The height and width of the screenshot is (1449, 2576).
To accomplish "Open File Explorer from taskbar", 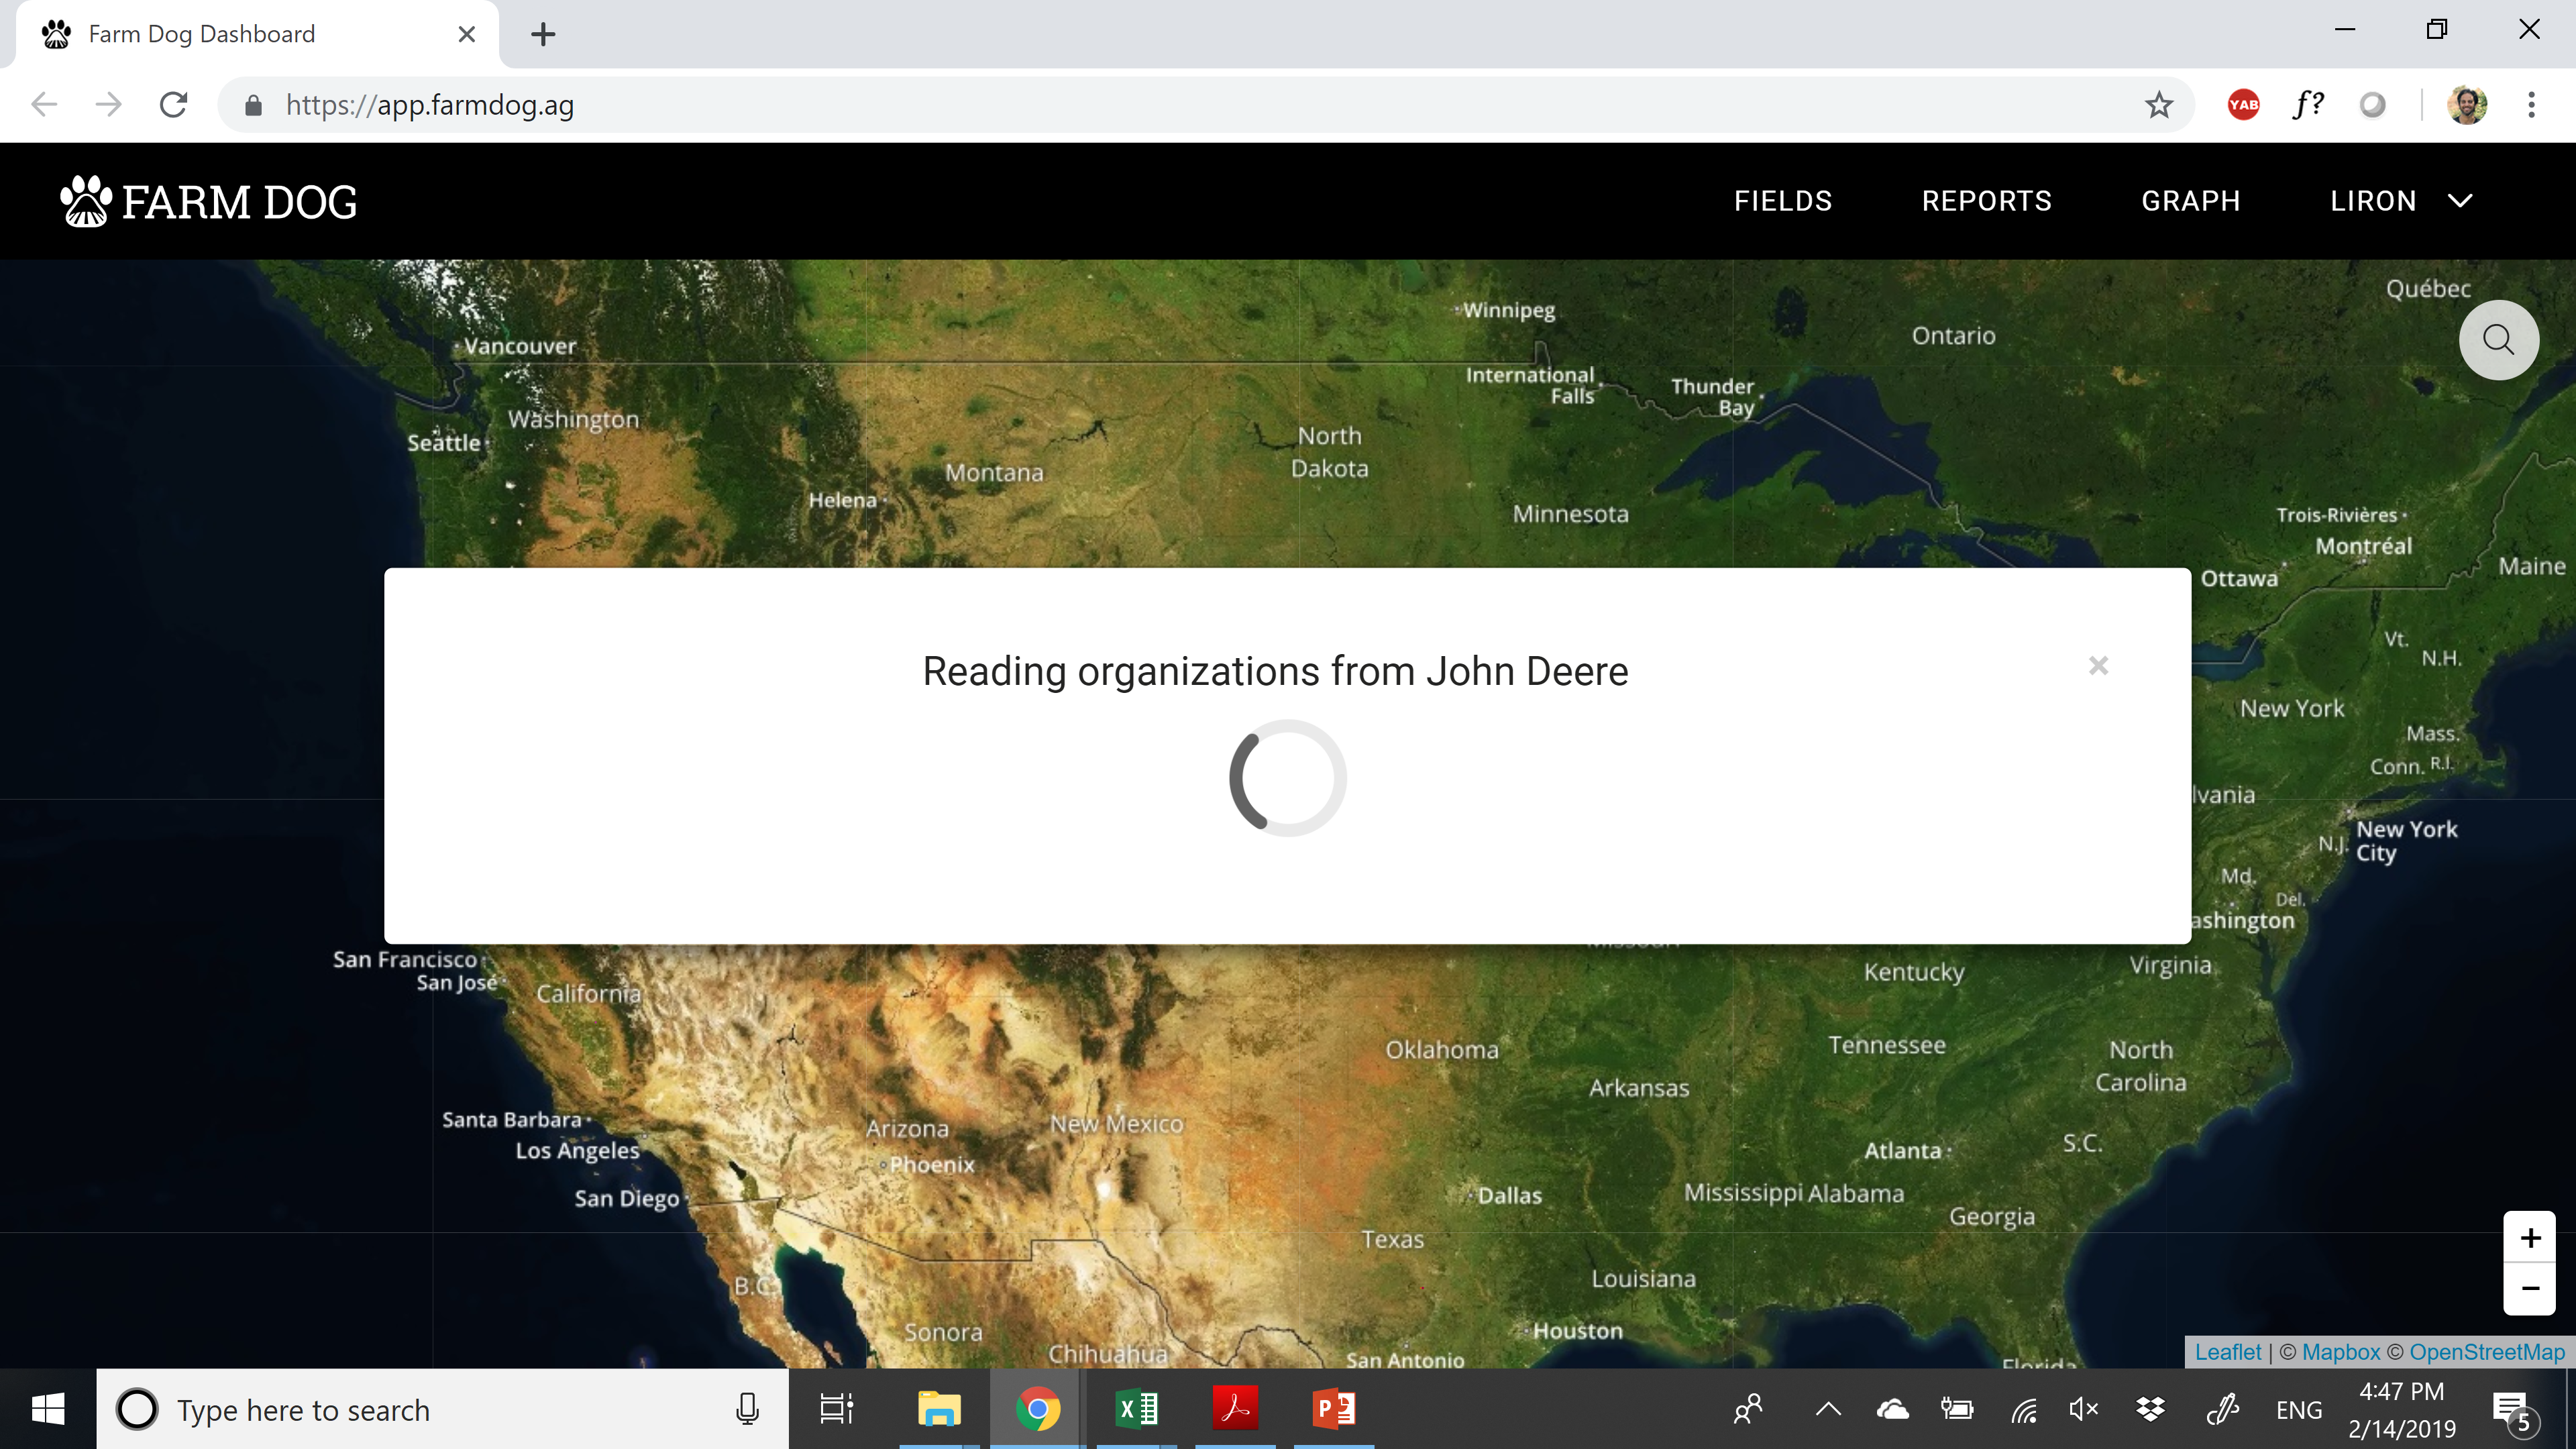I will (938, 1409).
